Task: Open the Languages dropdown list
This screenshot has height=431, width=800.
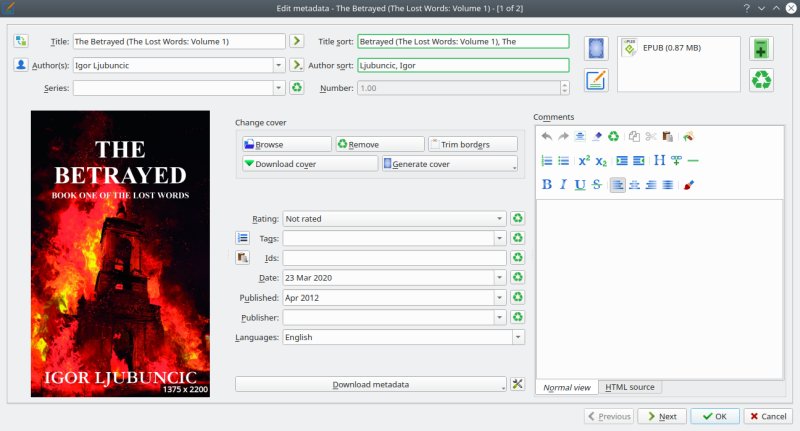Action: click(517, 338)
